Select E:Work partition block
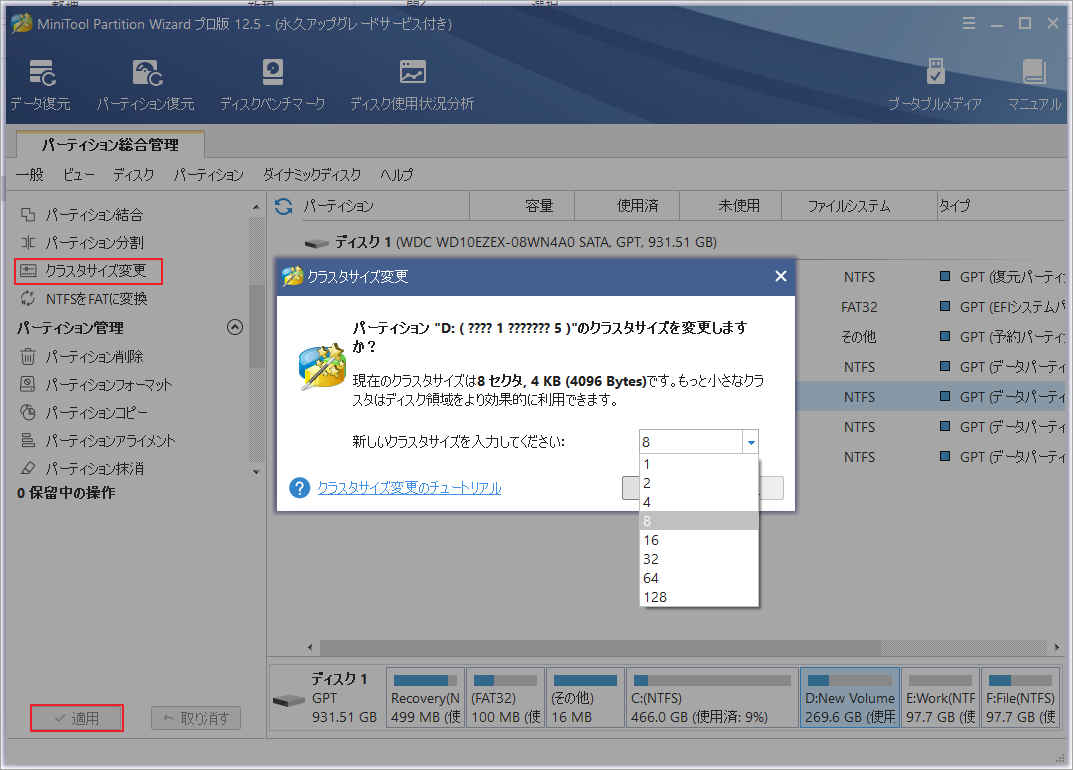Screen dimensions: 1073x770 tap(940, 698)
